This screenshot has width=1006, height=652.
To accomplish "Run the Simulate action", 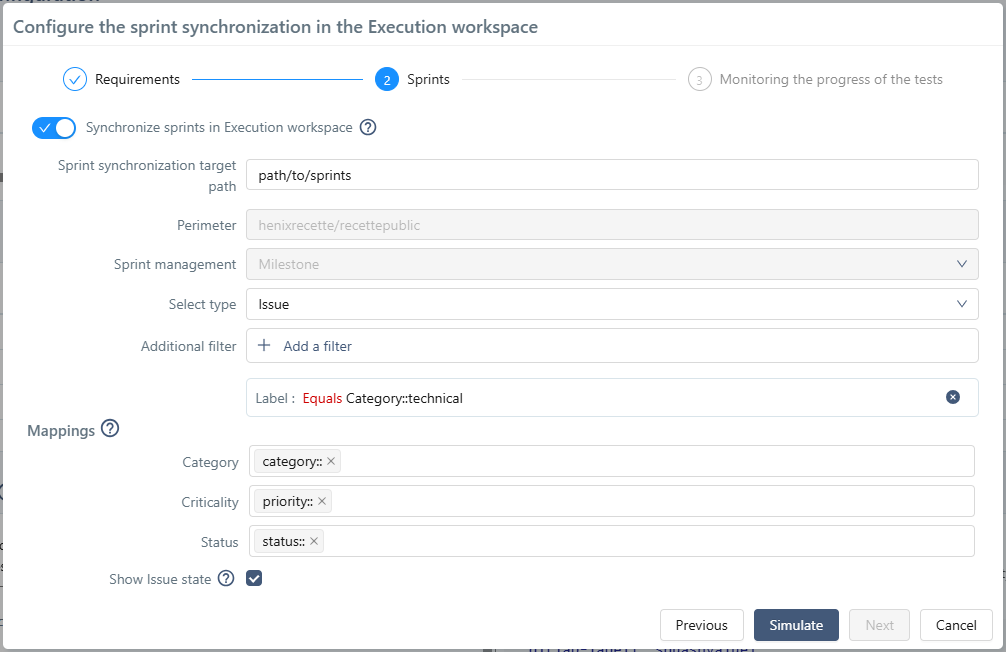I will [796, 624].
